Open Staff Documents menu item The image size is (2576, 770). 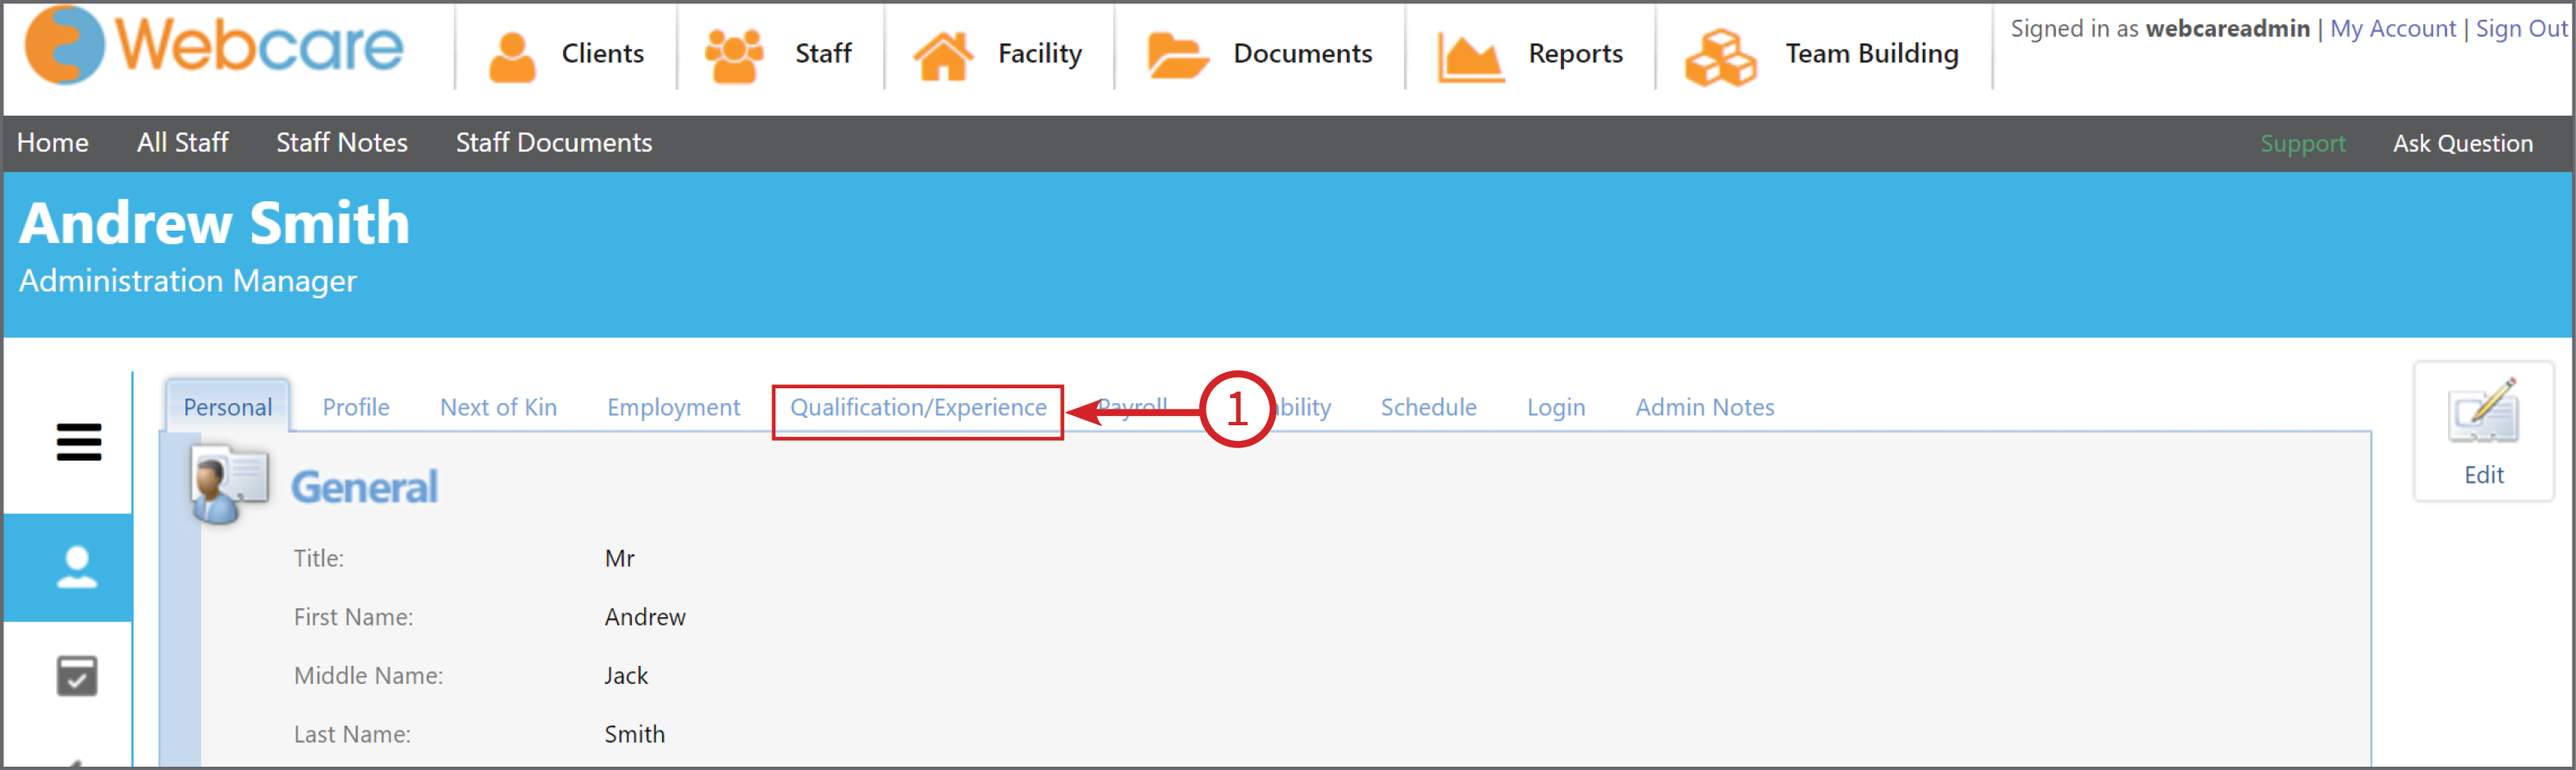553,143
